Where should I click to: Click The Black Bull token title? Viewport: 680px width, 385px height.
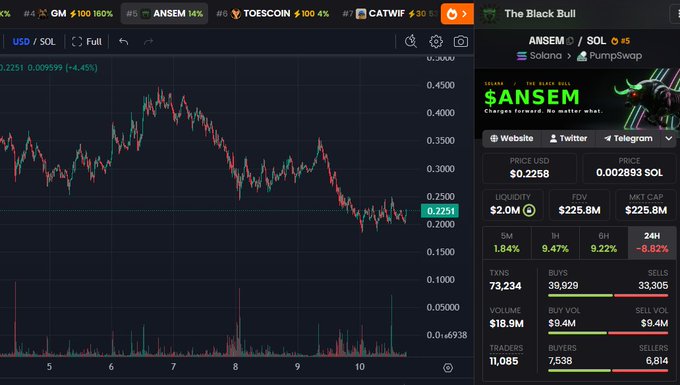pyautogui.click(x=540, y=13)
